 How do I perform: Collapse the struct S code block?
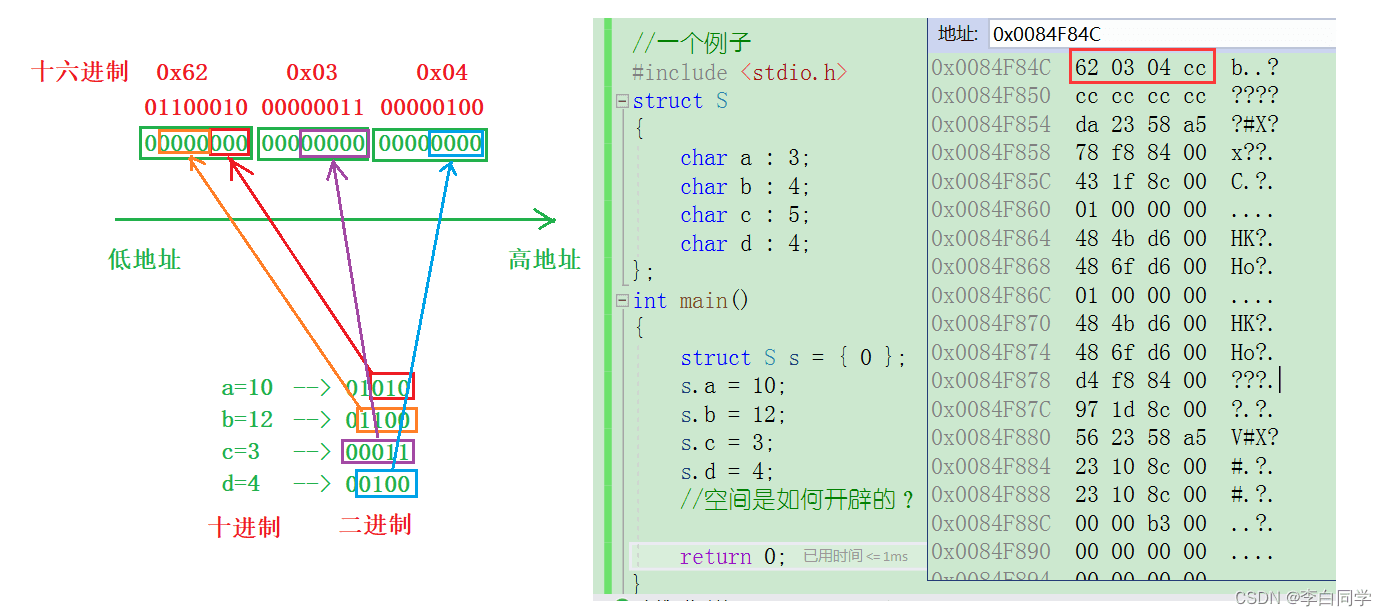[623, 101]
